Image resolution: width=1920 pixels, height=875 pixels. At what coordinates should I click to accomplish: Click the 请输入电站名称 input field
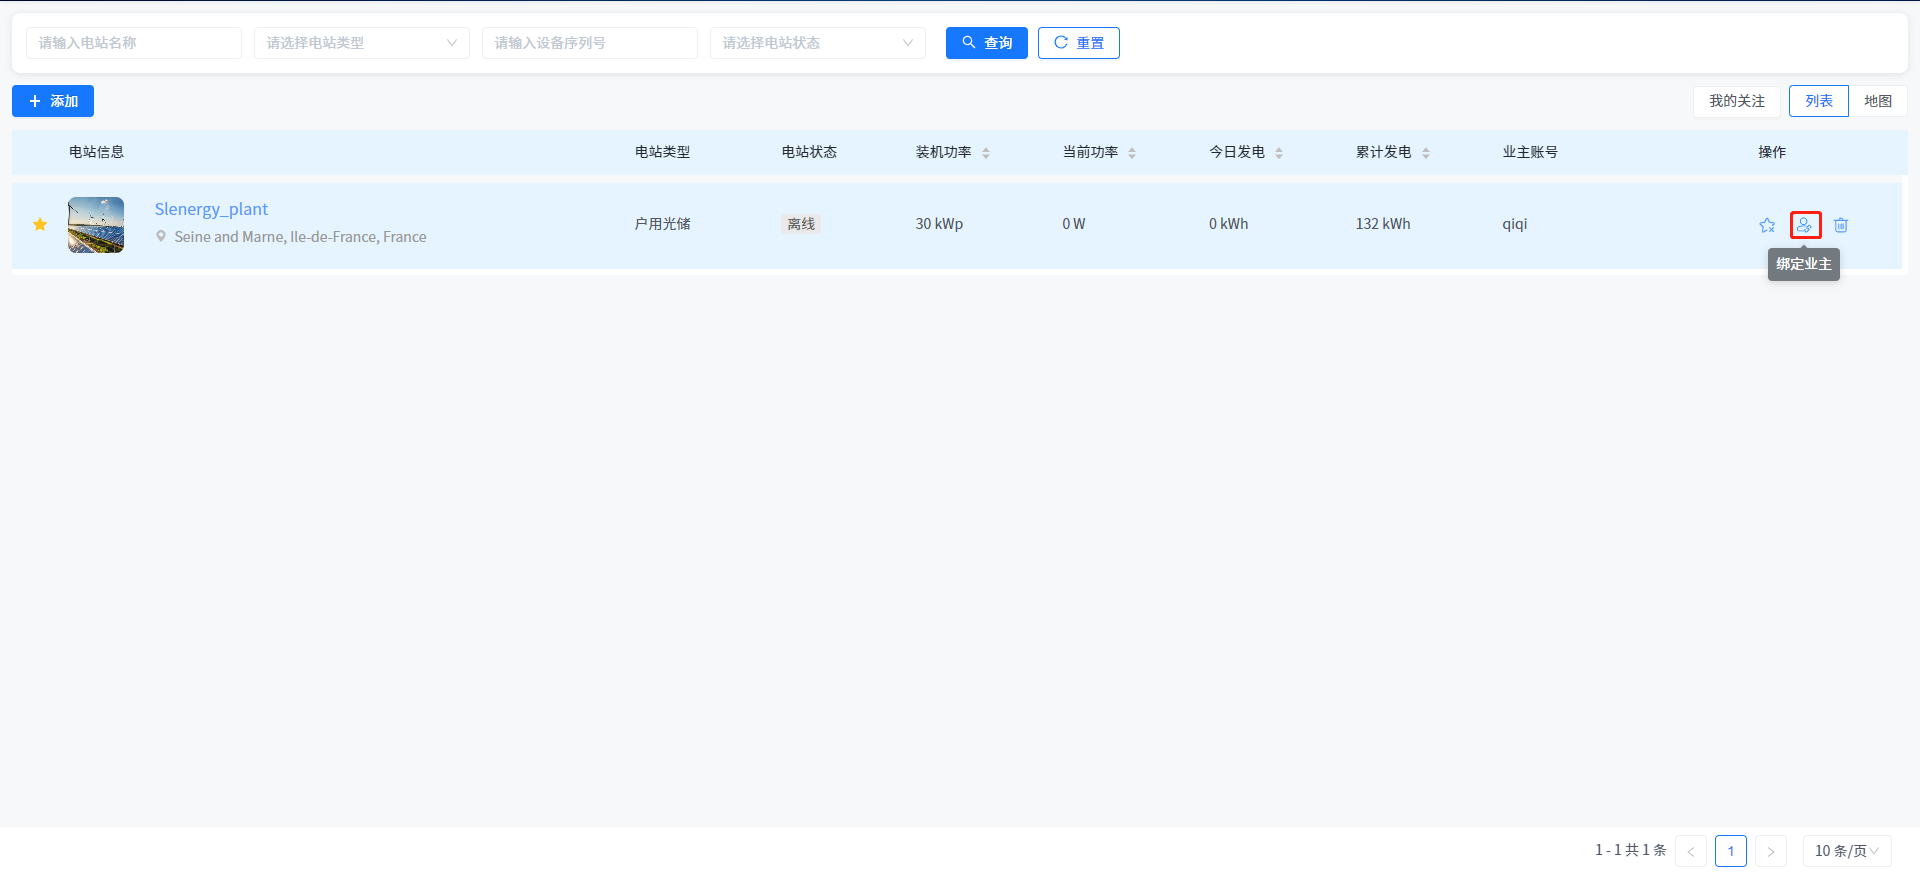(x=134, y=43)
